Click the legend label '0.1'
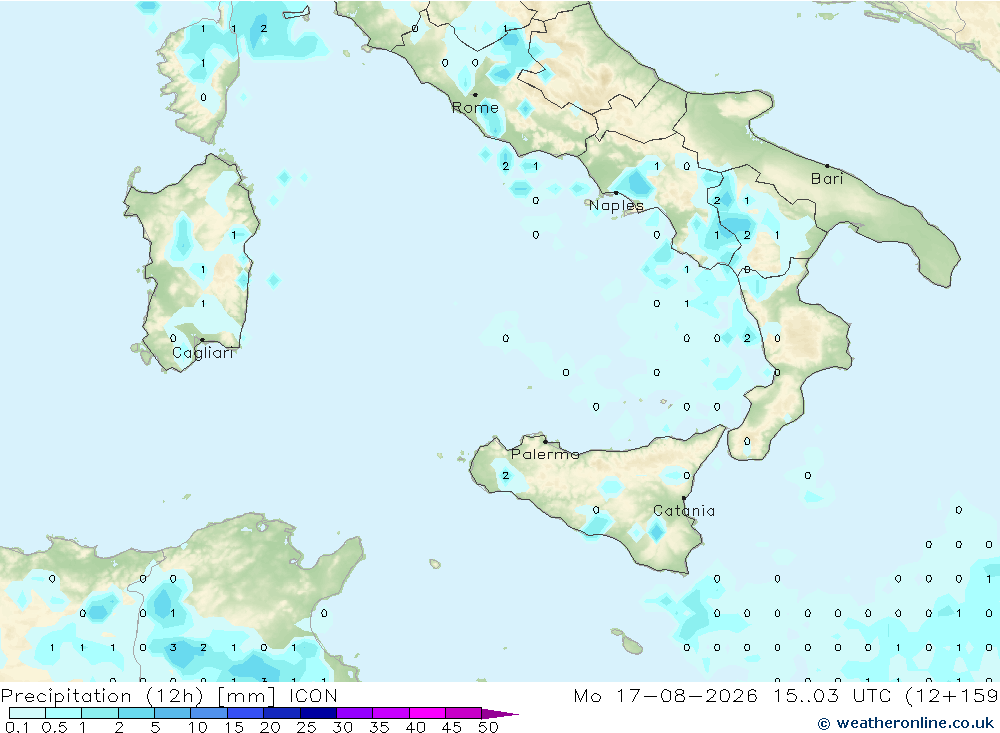The width and height of the screenshot is (1000, 733). click(x=17, y=727)
